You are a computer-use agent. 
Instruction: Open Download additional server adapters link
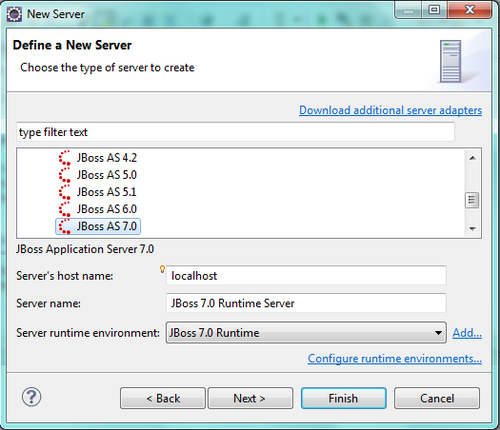390,110
